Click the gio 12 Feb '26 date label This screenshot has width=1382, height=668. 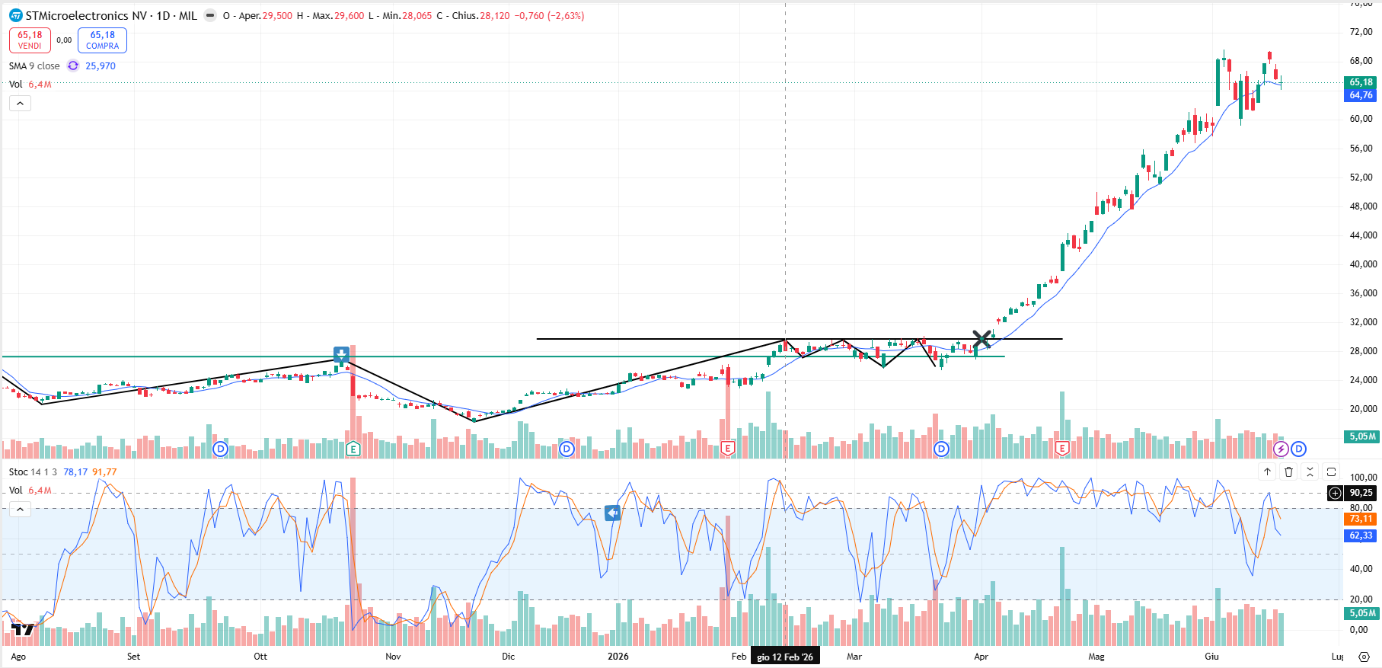pyautogui.click(x=786, y=657)
